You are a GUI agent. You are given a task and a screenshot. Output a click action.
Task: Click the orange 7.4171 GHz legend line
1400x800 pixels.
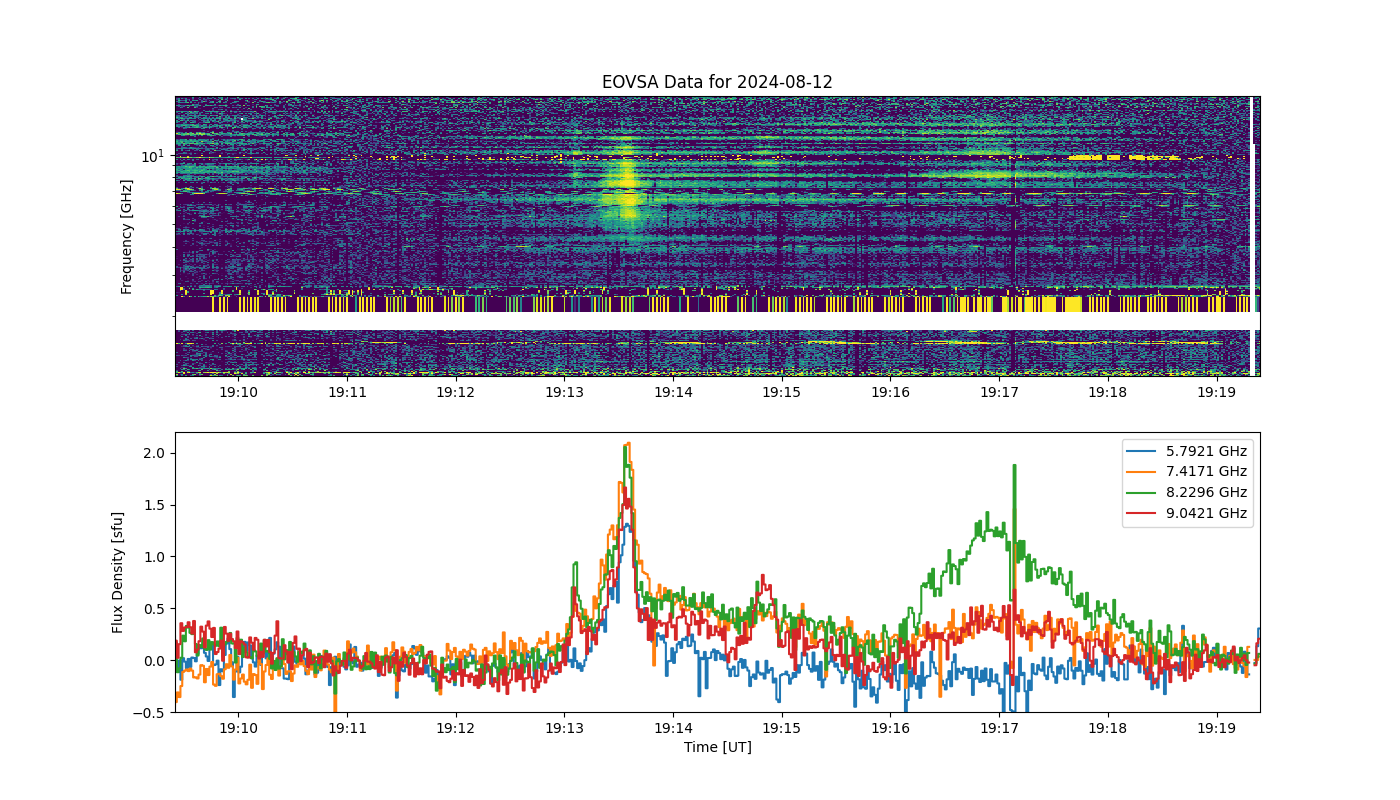[1142, 472]
